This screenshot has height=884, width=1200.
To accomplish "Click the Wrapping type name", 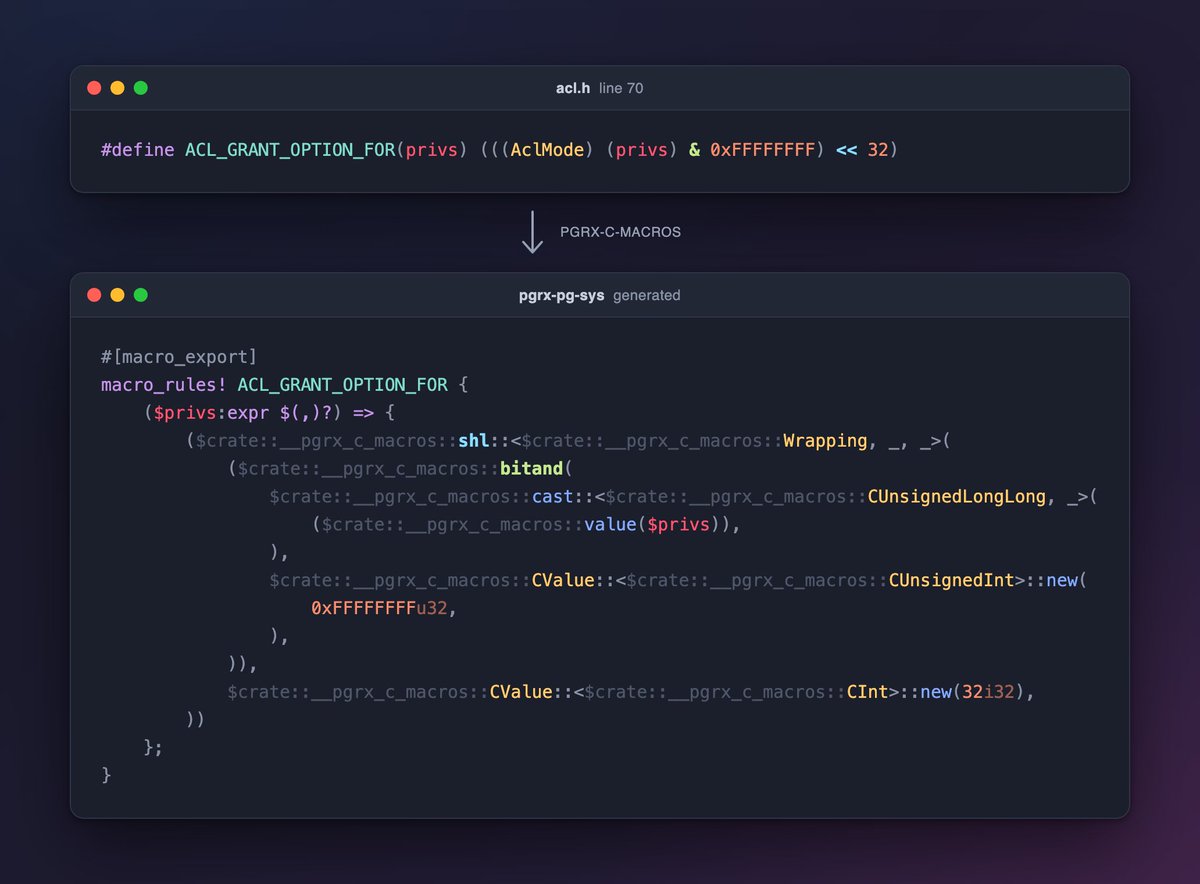I will [825, 441].
